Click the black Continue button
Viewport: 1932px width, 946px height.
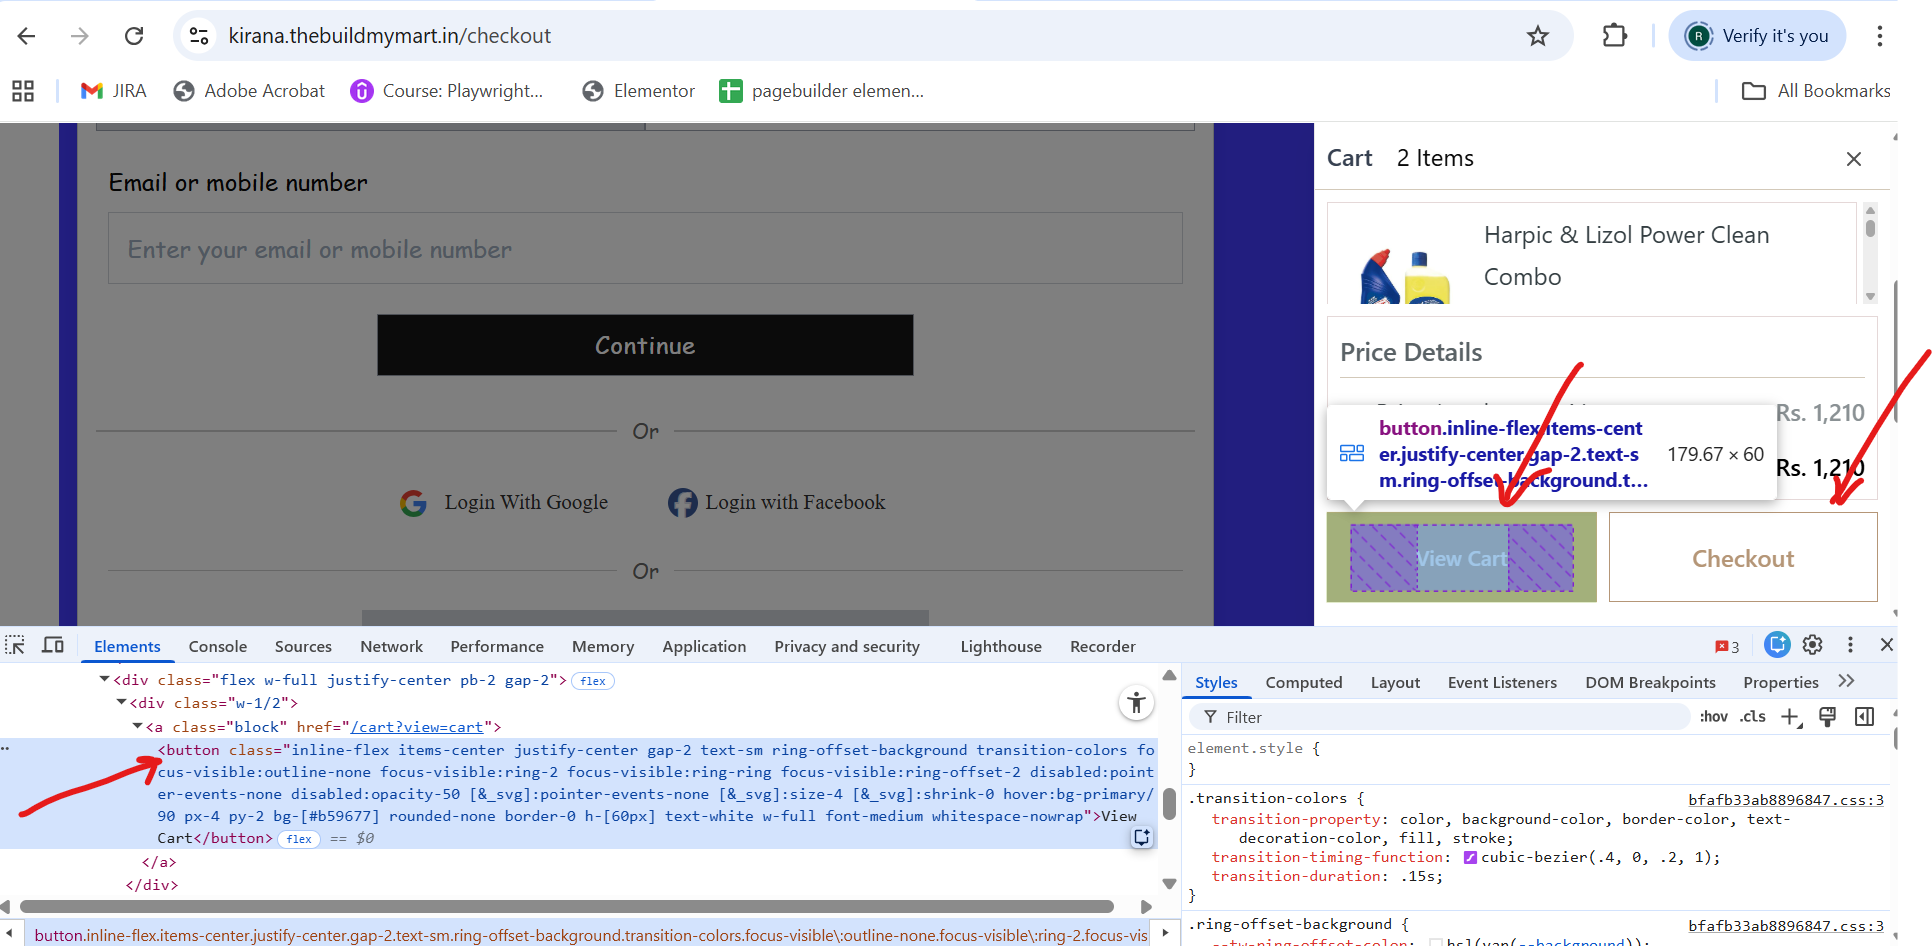[645, 345]
